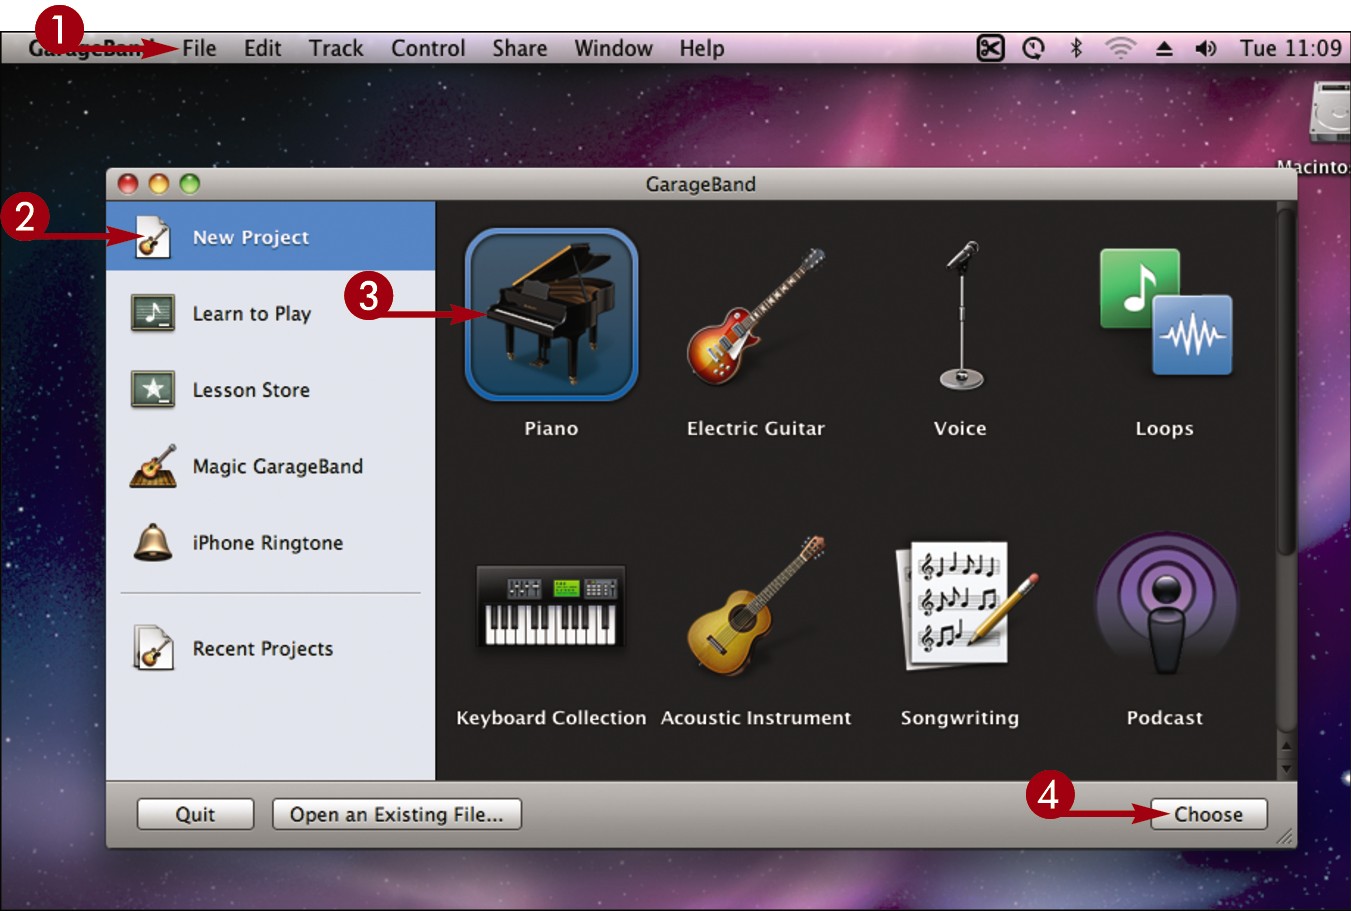Click the Choose button

click(x=1208, y=814)
